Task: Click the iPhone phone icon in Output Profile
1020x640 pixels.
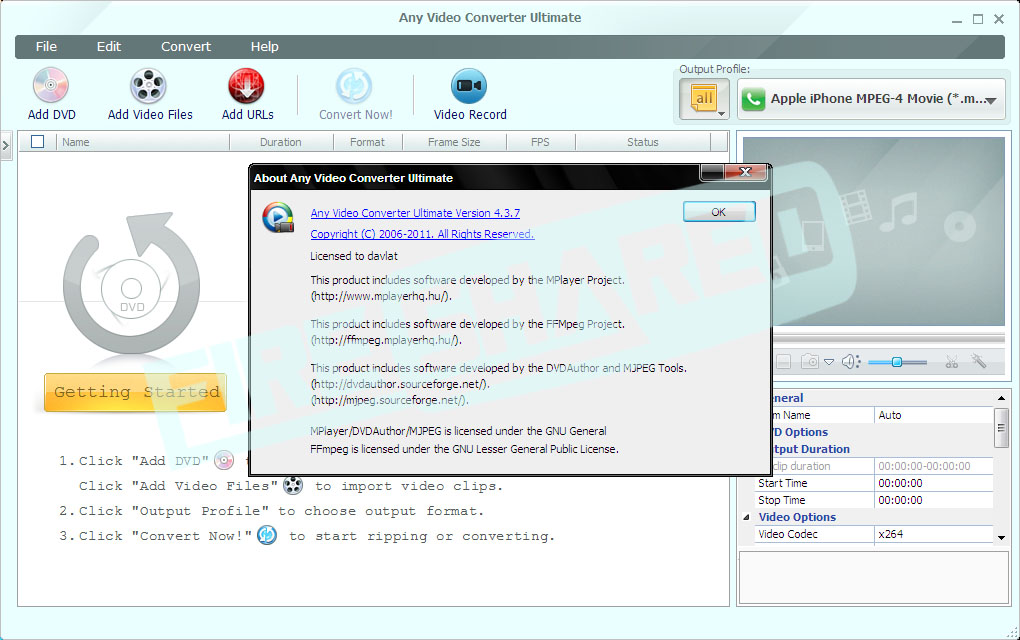Action: click(x=753, y=100)
